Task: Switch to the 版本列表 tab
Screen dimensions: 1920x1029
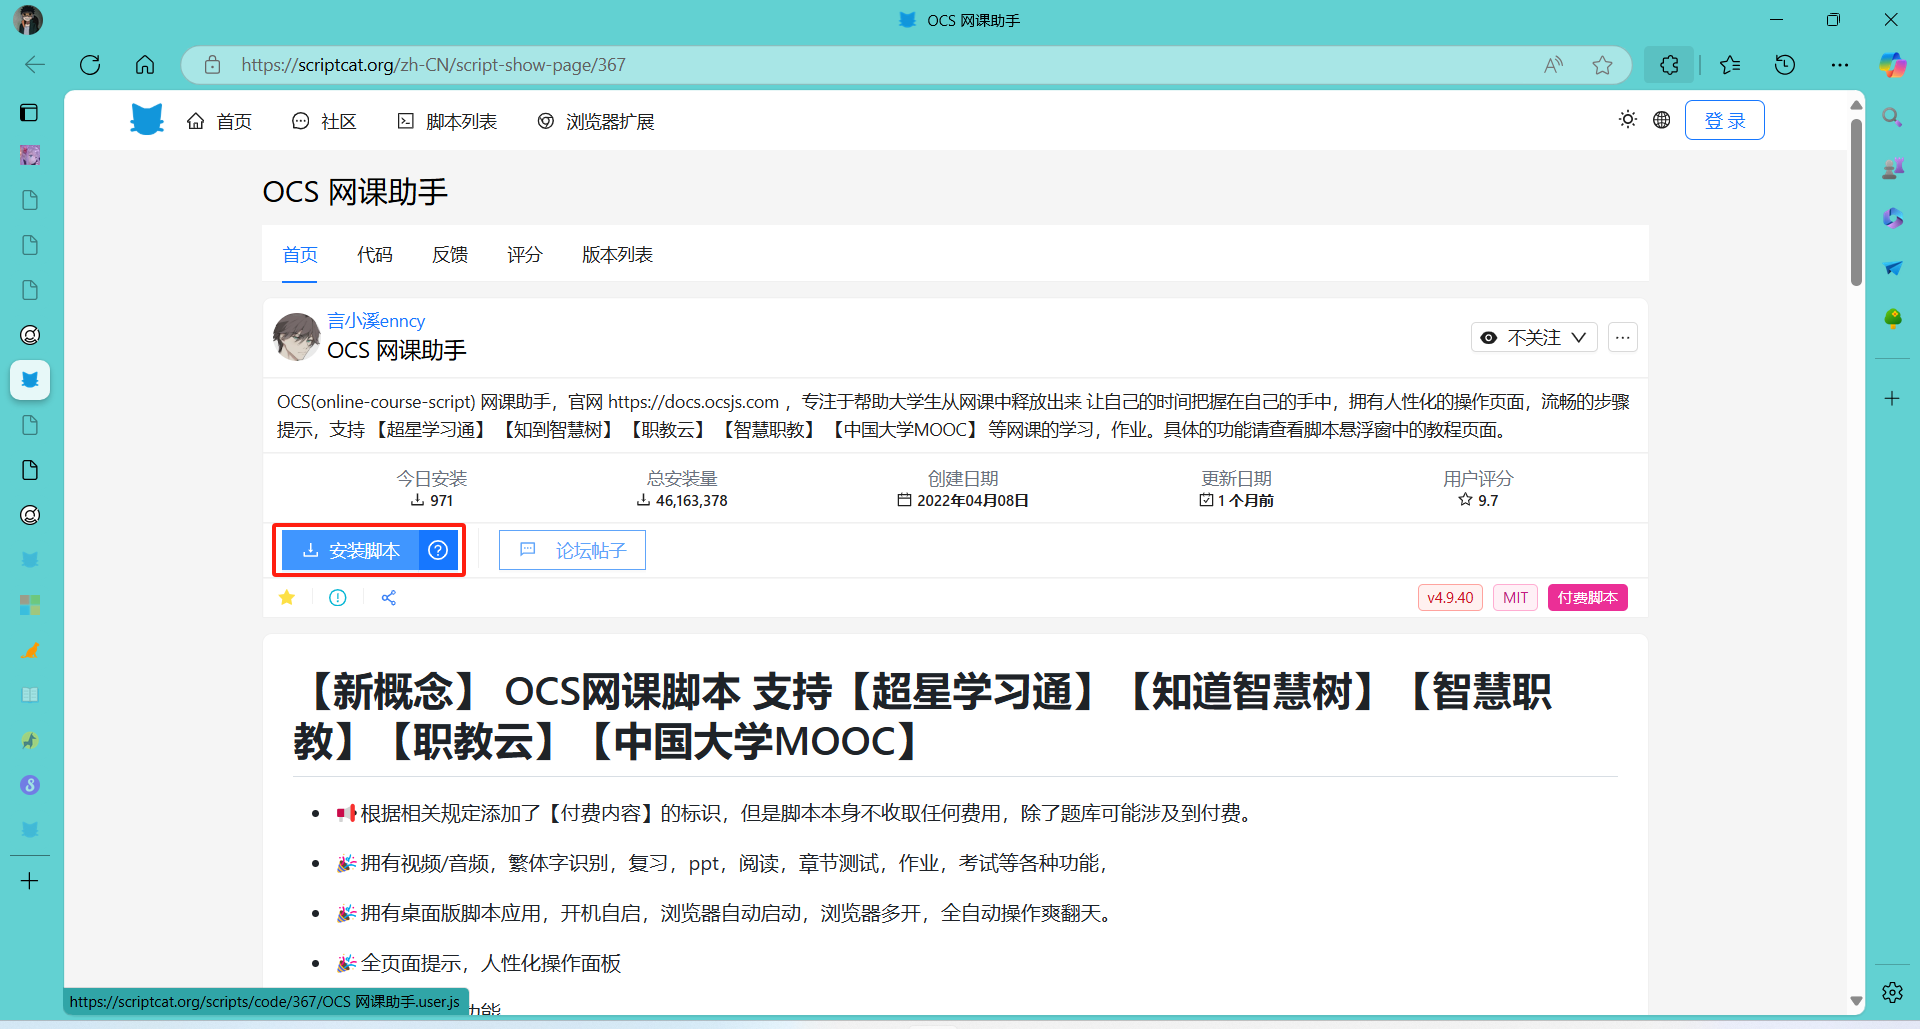Action: [x=618, y=255]
